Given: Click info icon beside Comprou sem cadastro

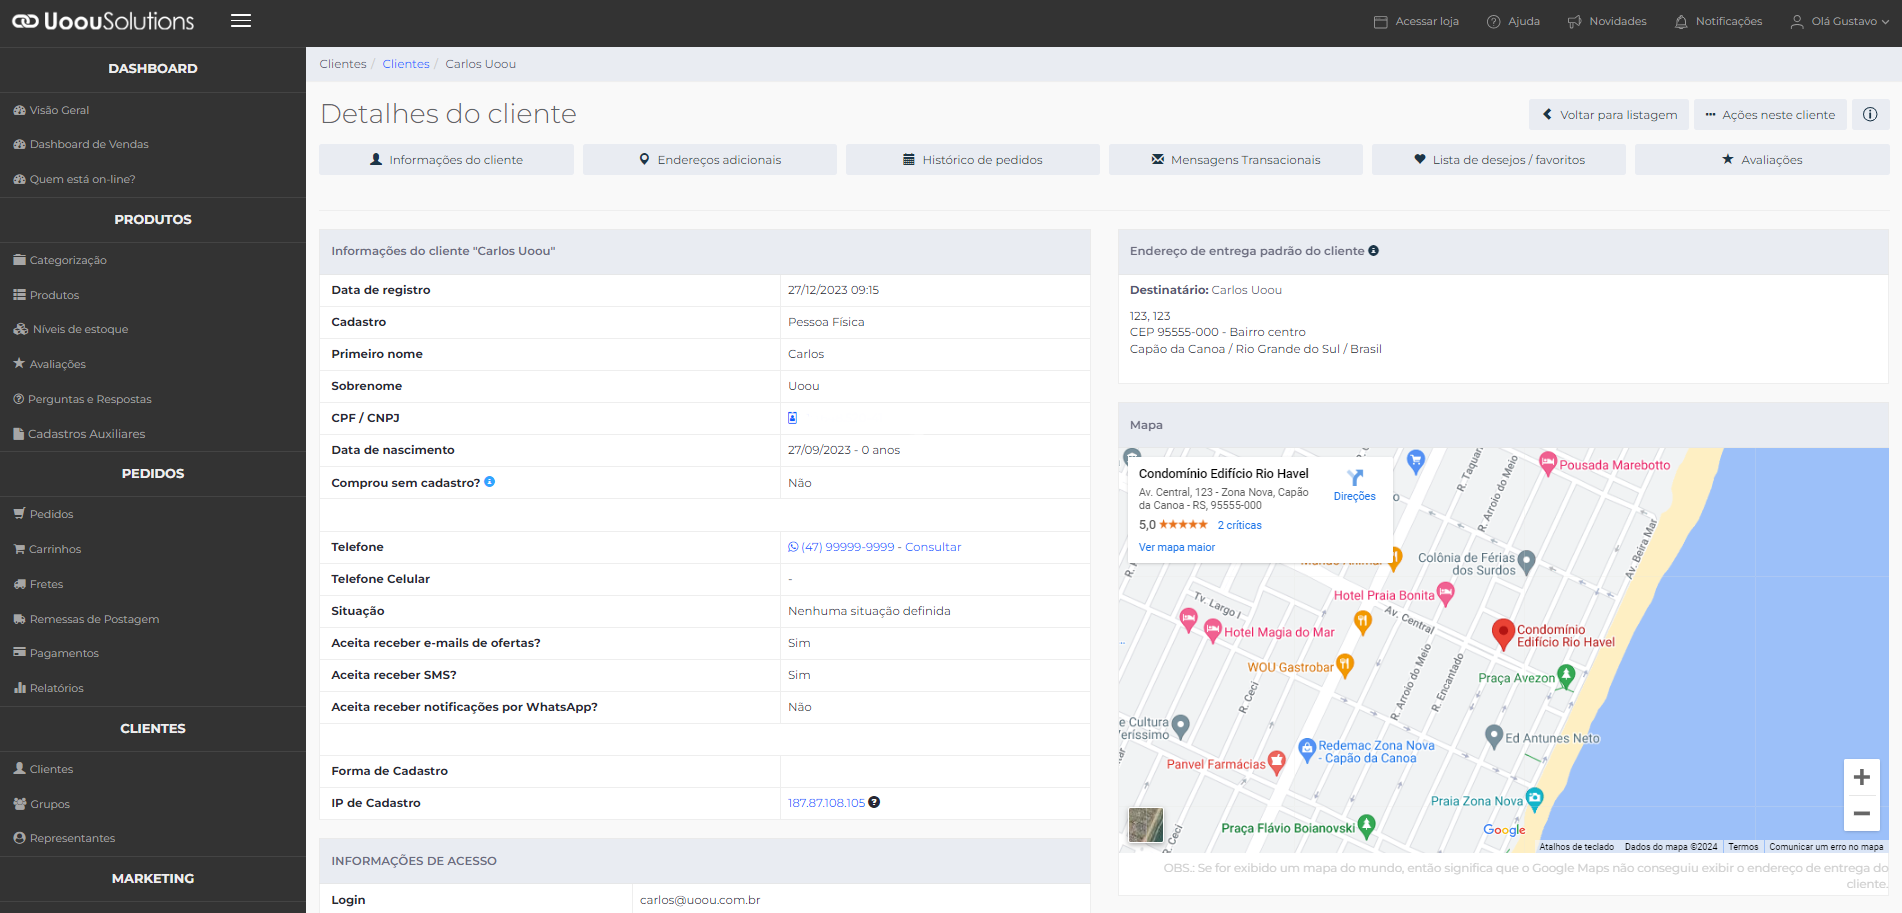Looking at the screenshot, I should tap(490, 482).
